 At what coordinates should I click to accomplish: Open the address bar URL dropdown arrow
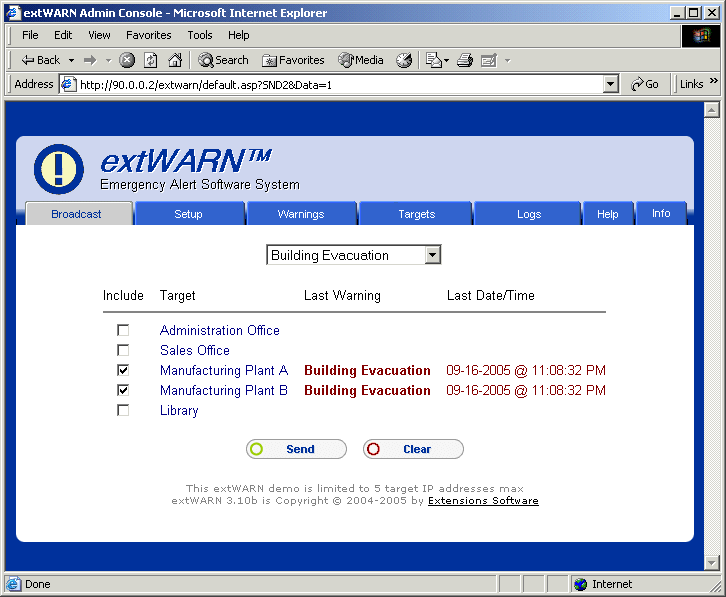coord(611,85)
